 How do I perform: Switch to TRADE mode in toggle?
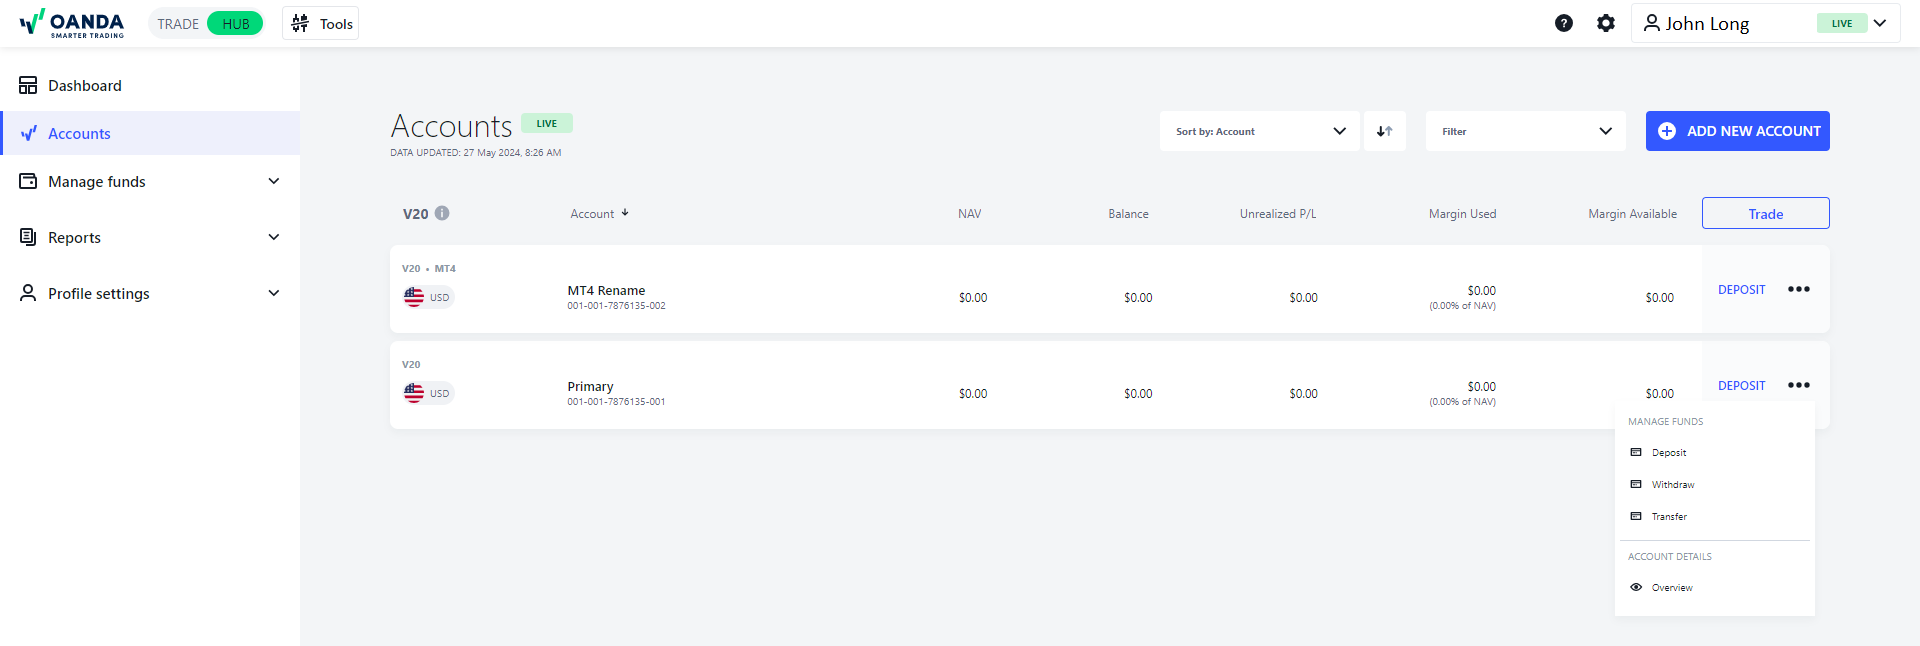[x=178, y=24]
